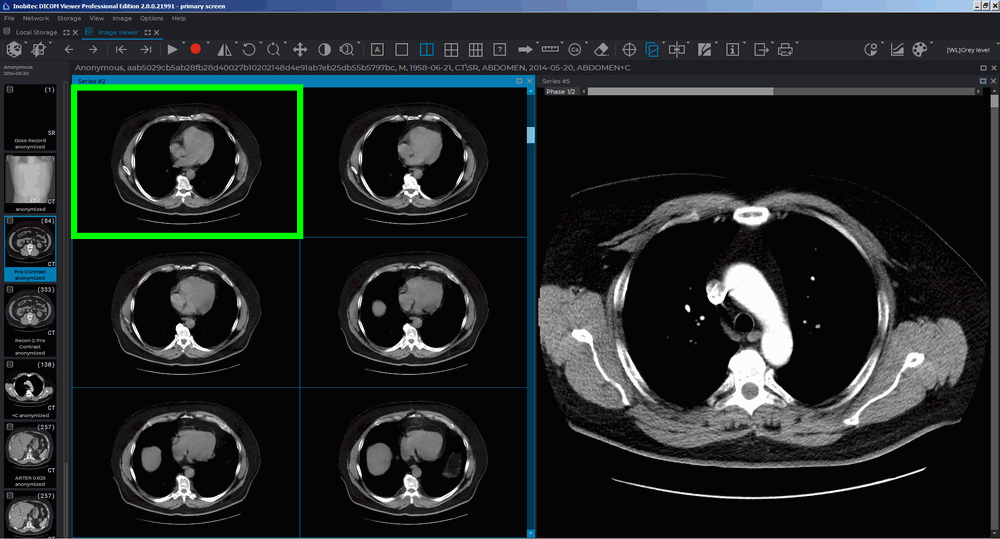The width and height of the screenshot is (1000, 539).
Task: Expand color palette dropdown arrow
Action: pyautogui.click(x=931, y=43)
